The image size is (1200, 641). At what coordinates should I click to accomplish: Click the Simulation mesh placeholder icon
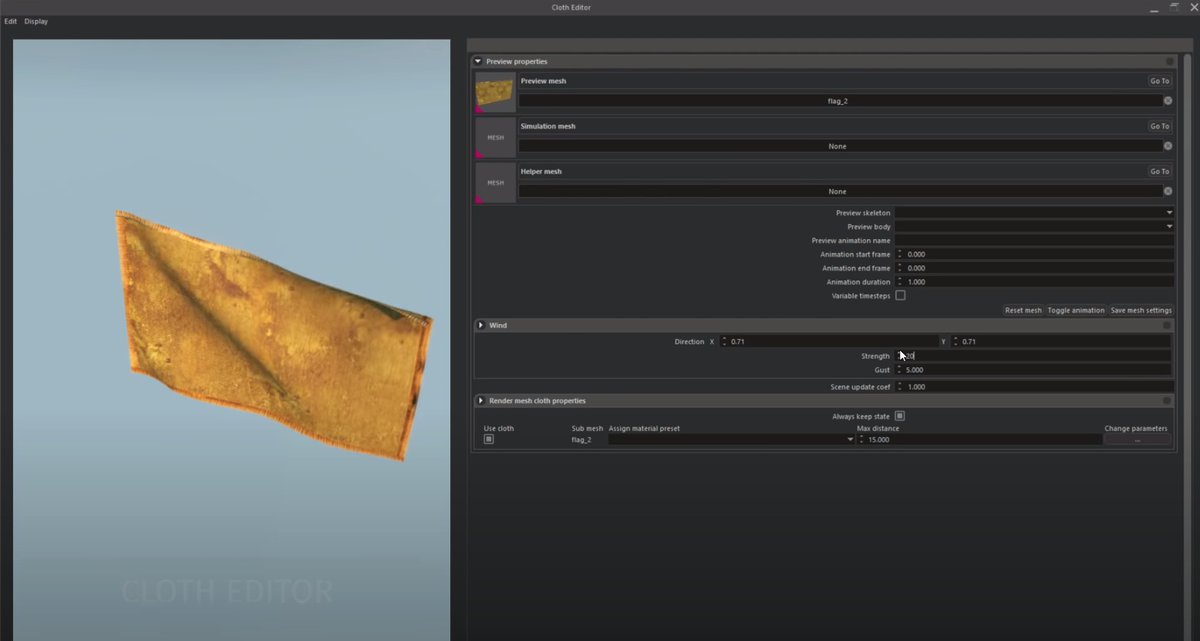point(495,137)
